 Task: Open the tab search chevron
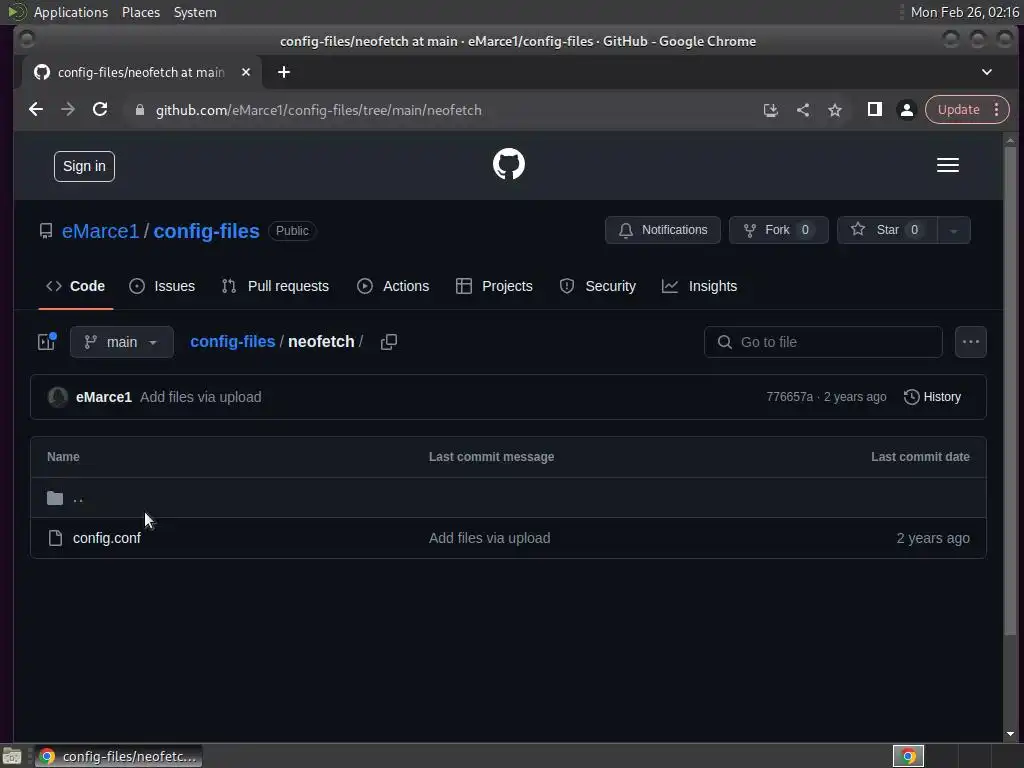[x=987, y=72]
